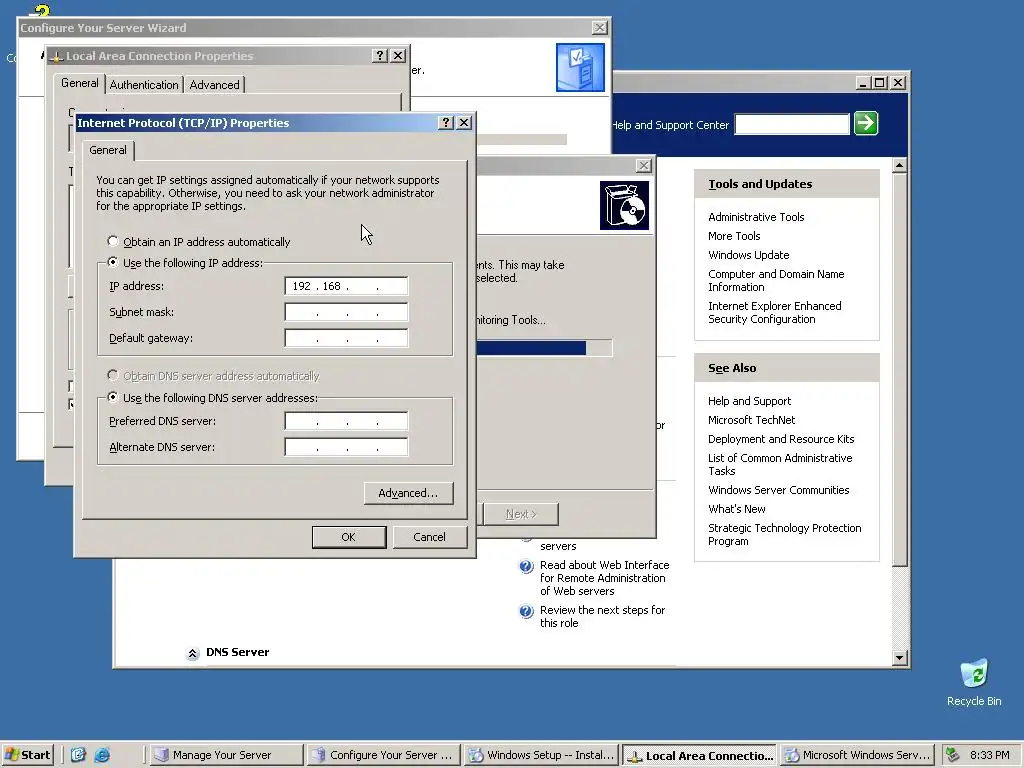Click the Default gateway field
The width and height of the screenshot is (1024, 768).
tap(346, 338)
